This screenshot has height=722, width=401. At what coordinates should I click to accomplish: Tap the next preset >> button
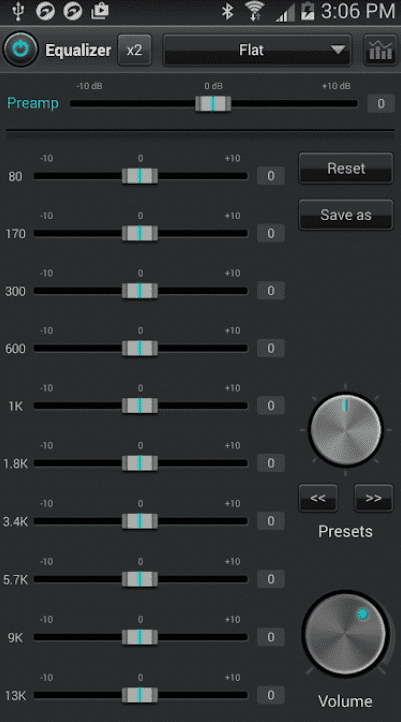[373, 498]
